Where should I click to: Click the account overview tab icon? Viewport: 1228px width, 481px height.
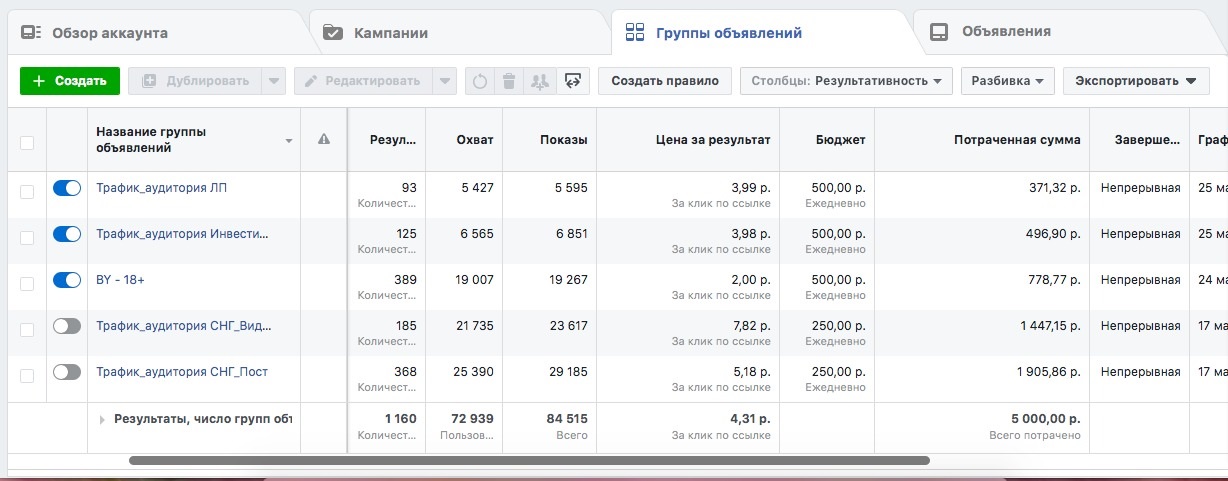[32, 32]
